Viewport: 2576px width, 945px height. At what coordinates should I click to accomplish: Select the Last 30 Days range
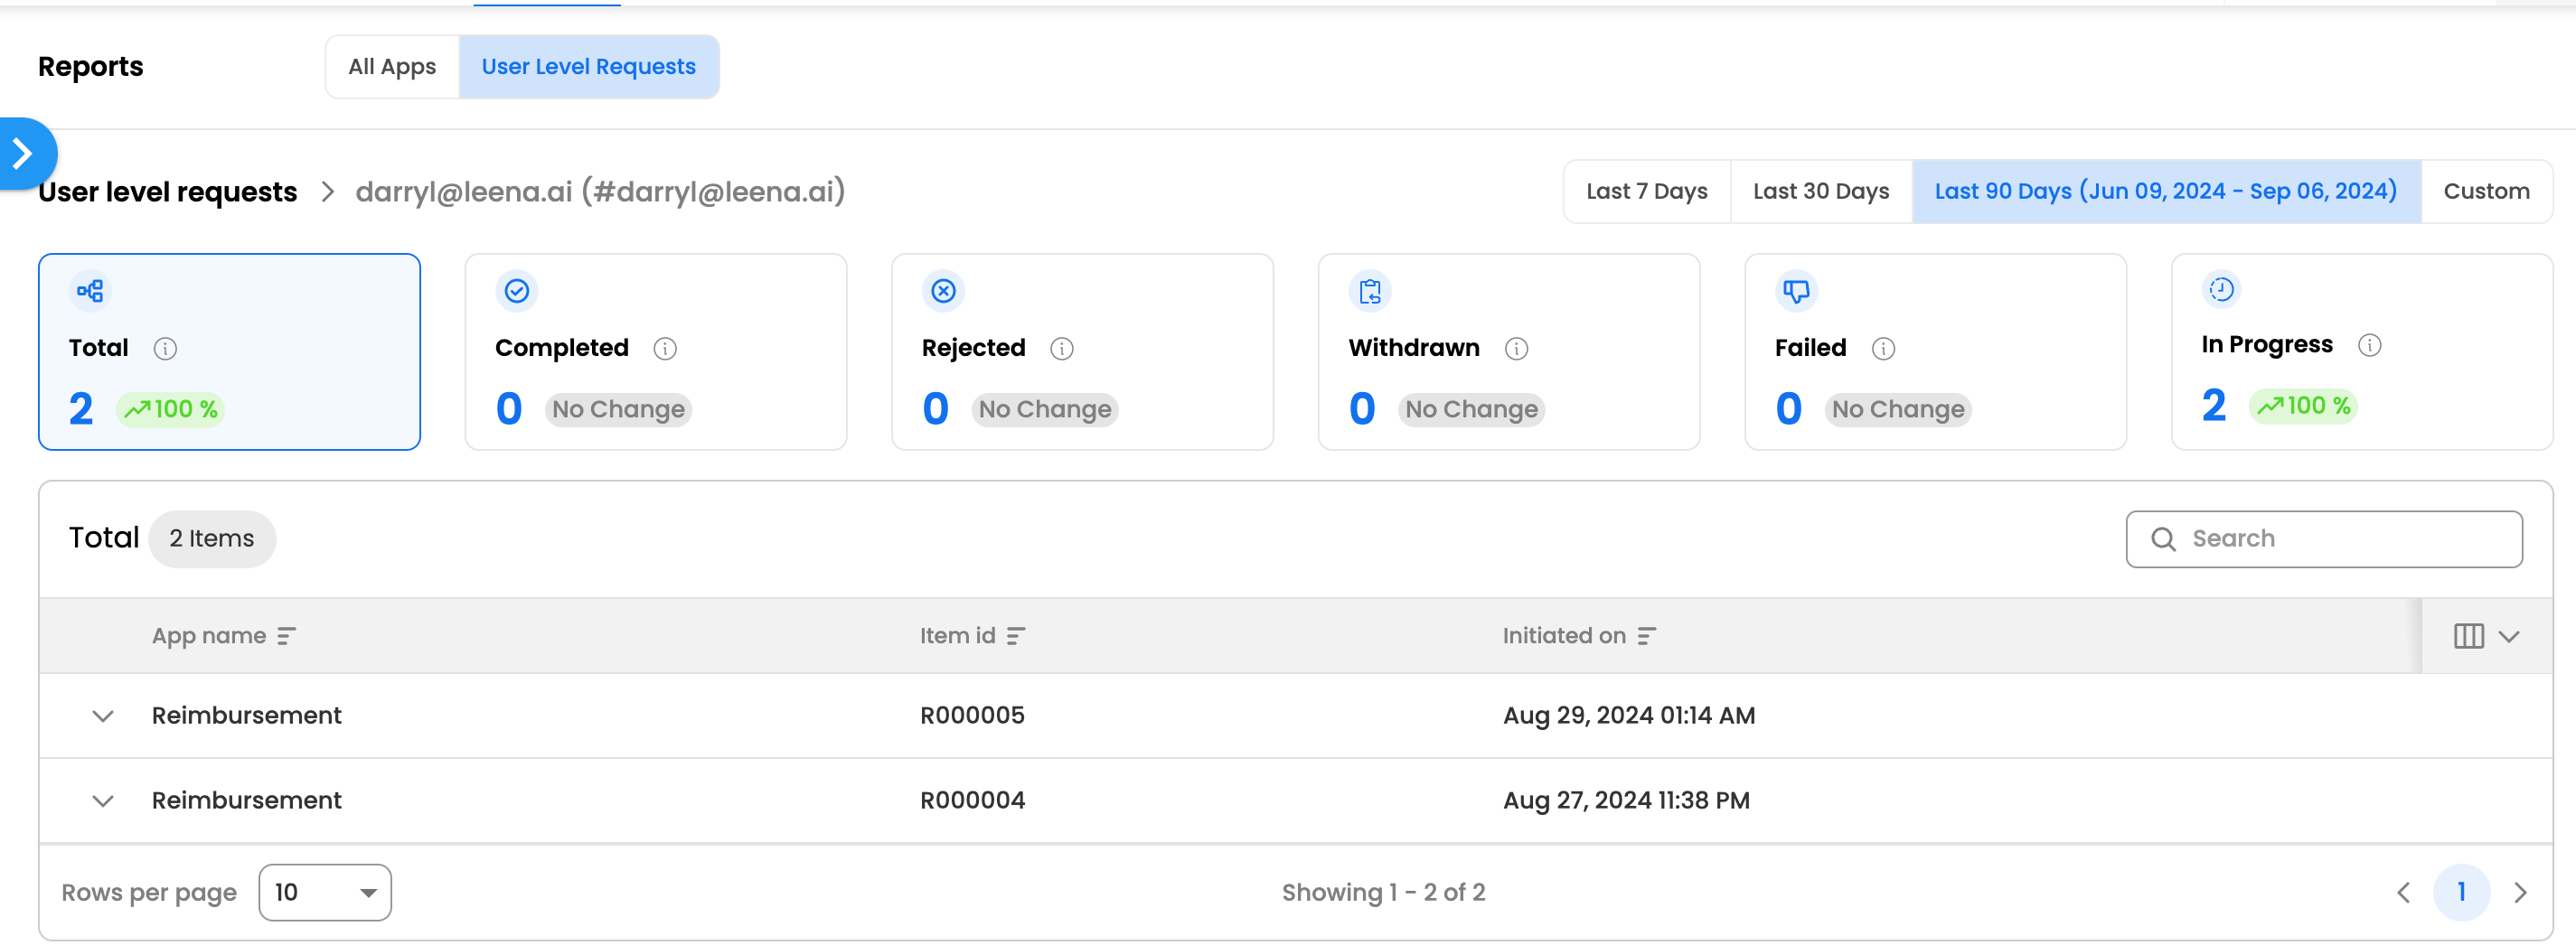coord(1820,191)
